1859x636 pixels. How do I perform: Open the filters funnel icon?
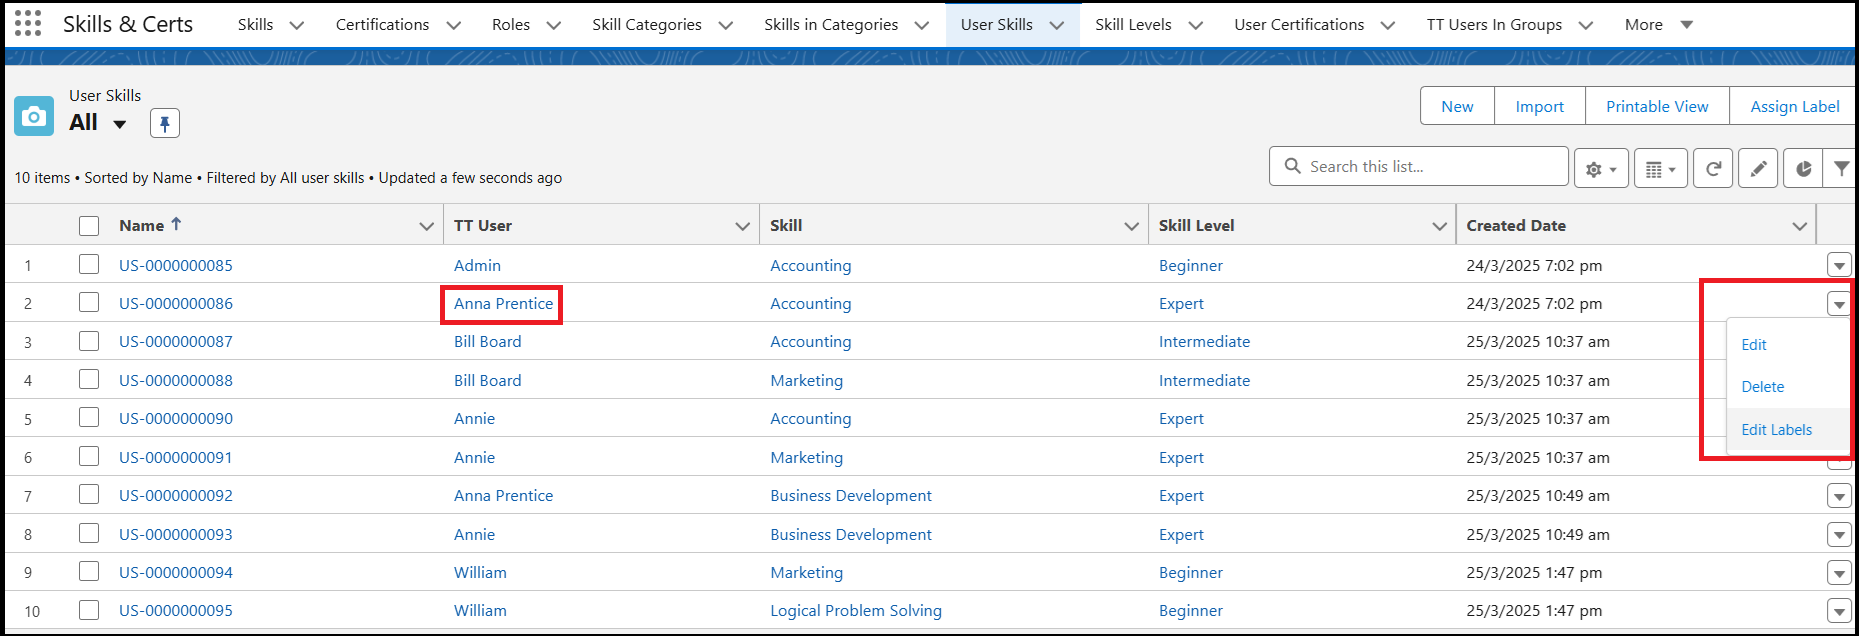(1841, 168)
